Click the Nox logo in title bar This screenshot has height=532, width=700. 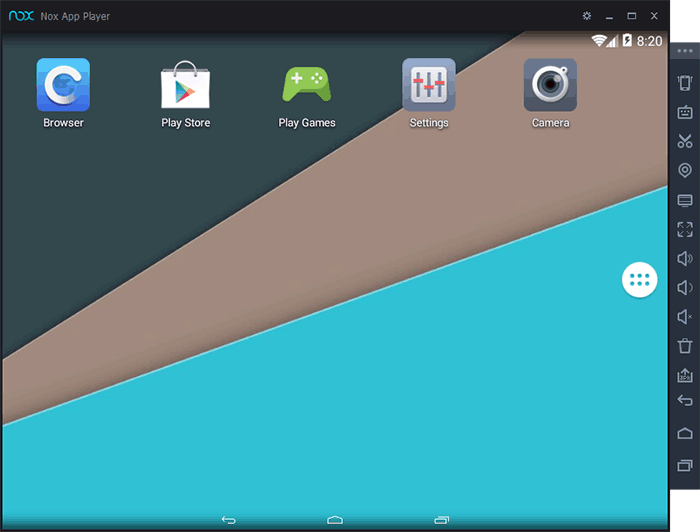click(21, 16)
